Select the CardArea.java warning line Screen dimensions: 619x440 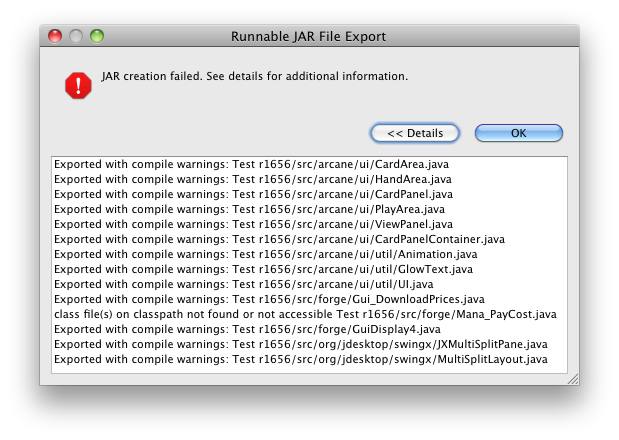coord(252,164)
